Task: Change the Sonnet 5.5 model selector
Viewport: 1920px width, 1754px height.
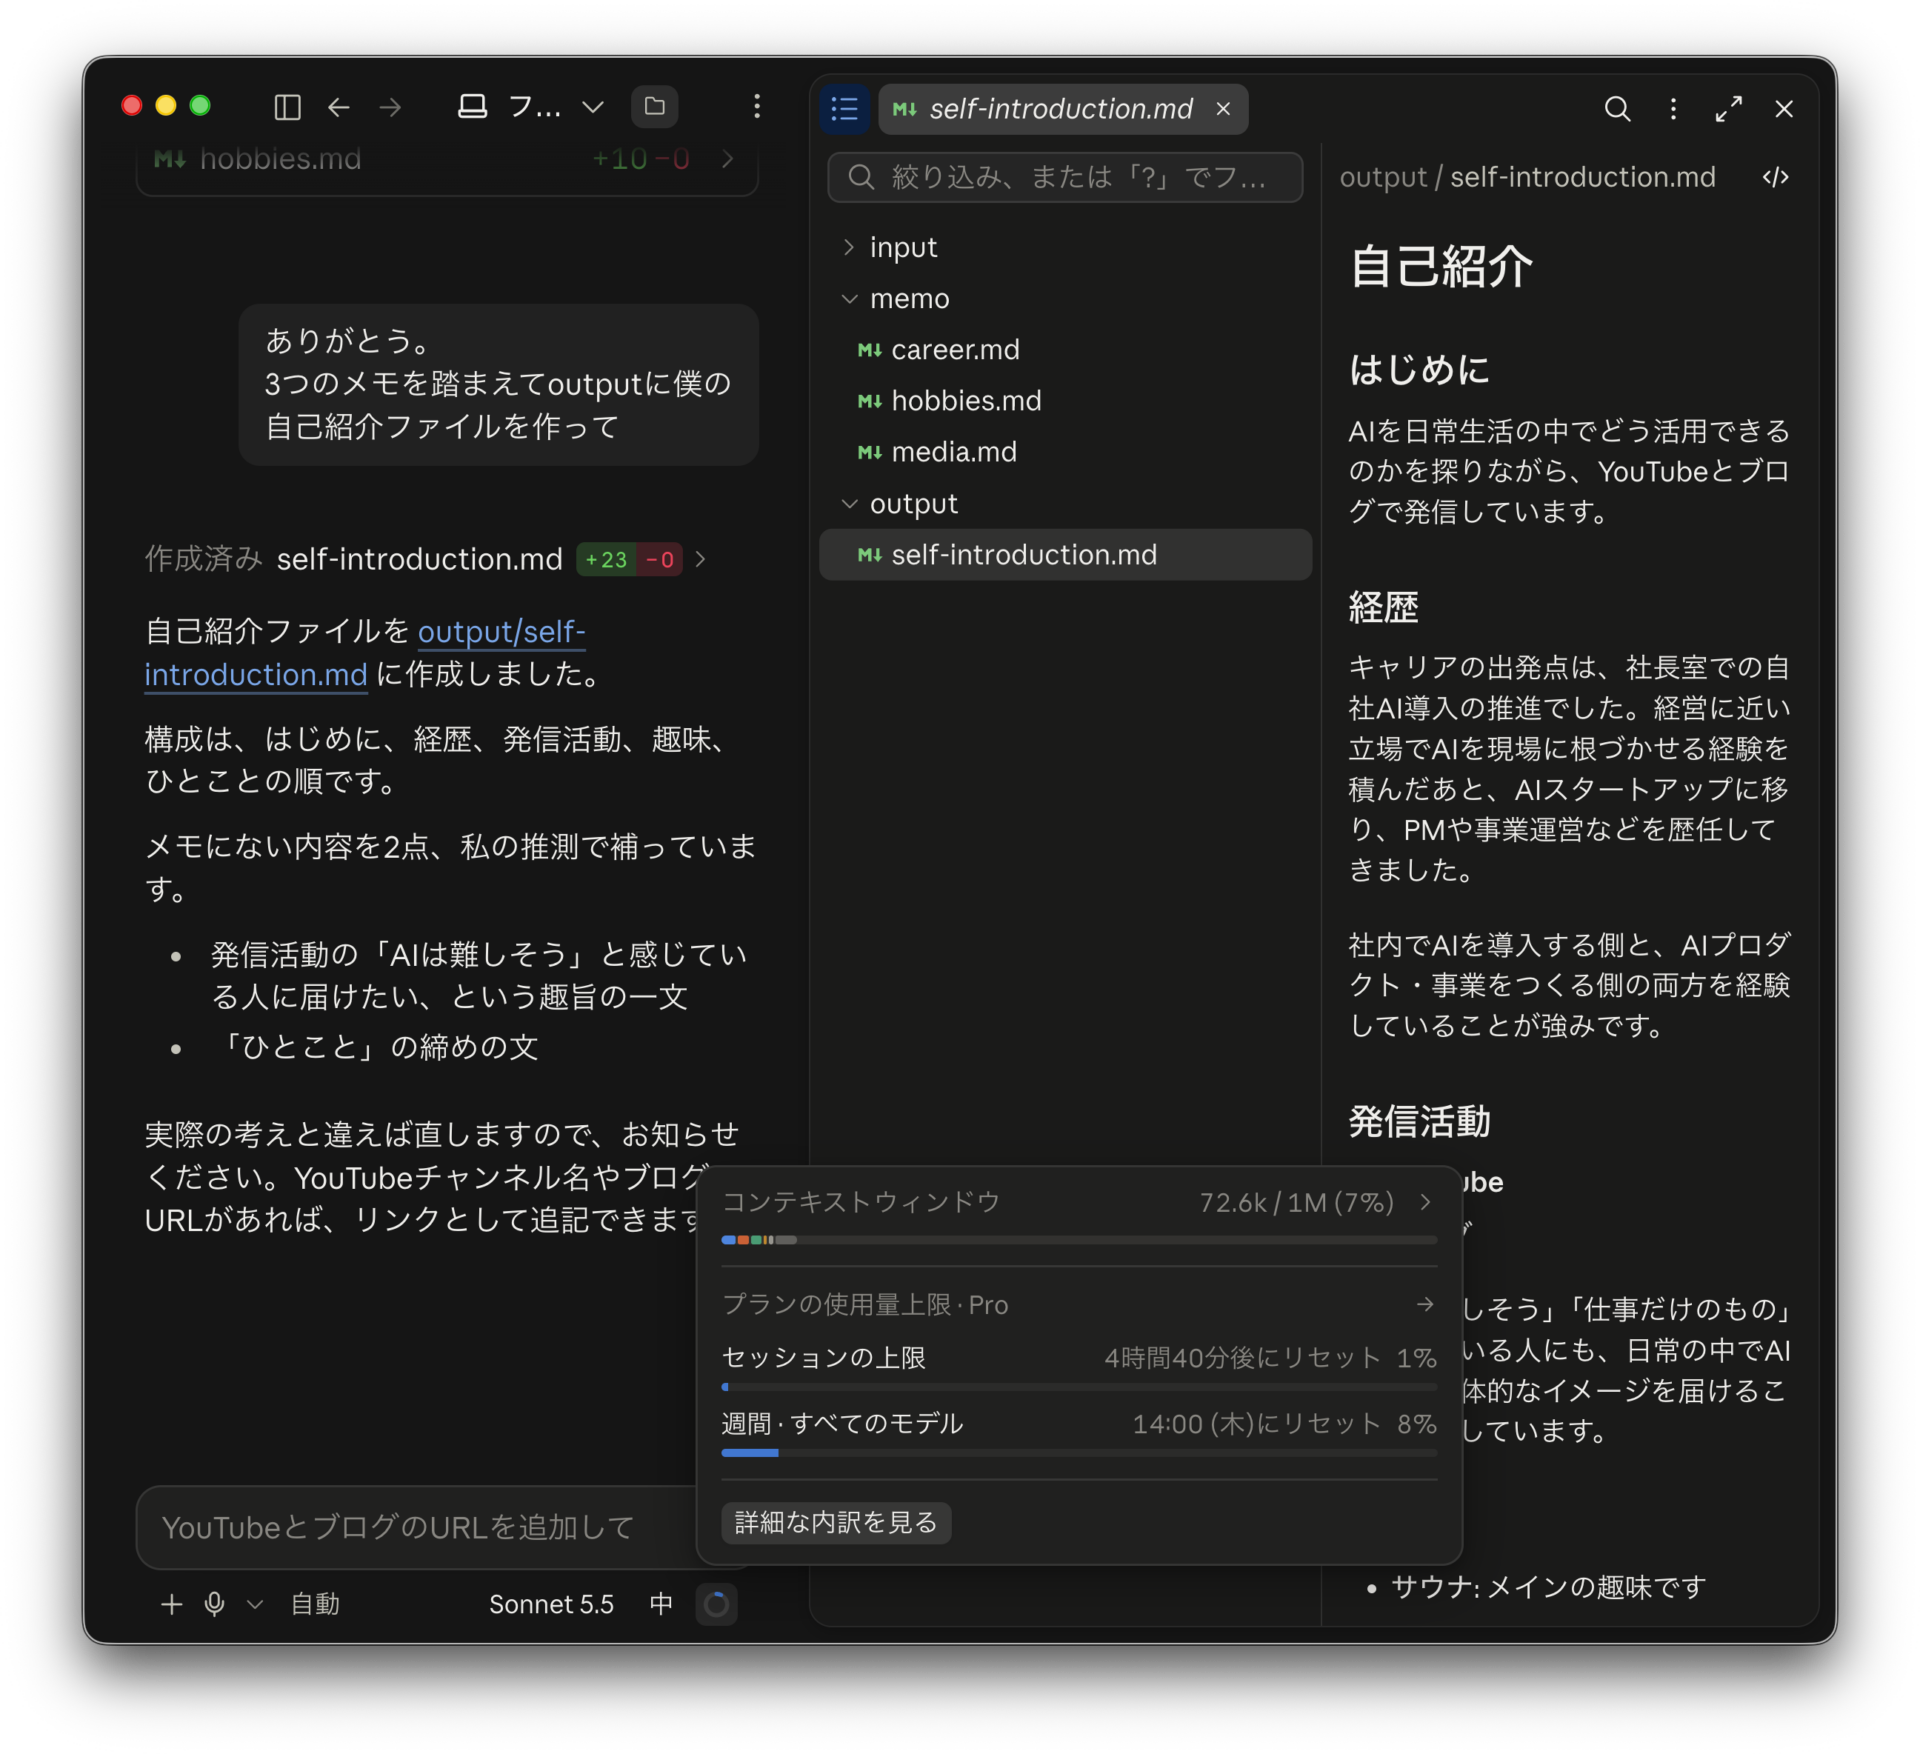Action: point(551,1604)
